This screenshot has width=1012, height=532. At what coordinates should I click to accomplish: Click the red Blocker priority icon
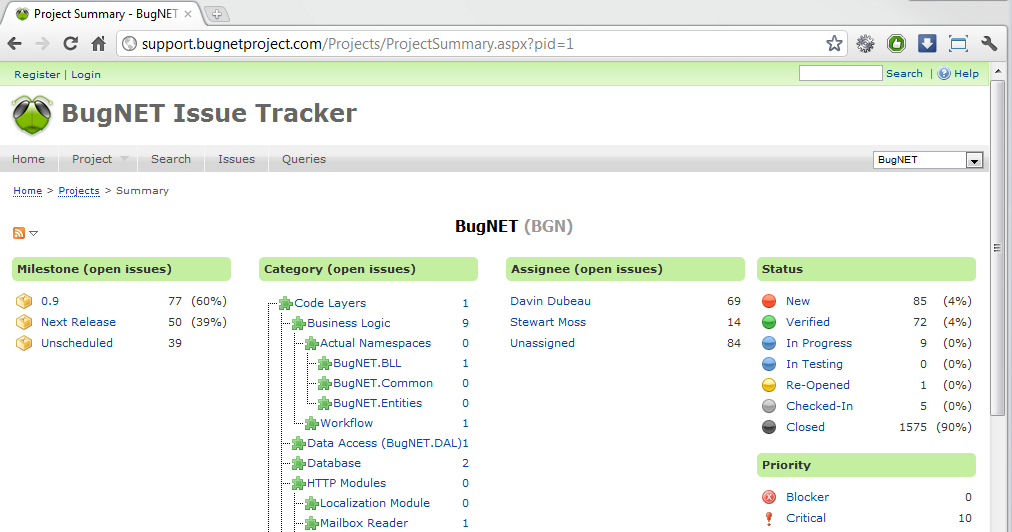click(x=769, y=497)
